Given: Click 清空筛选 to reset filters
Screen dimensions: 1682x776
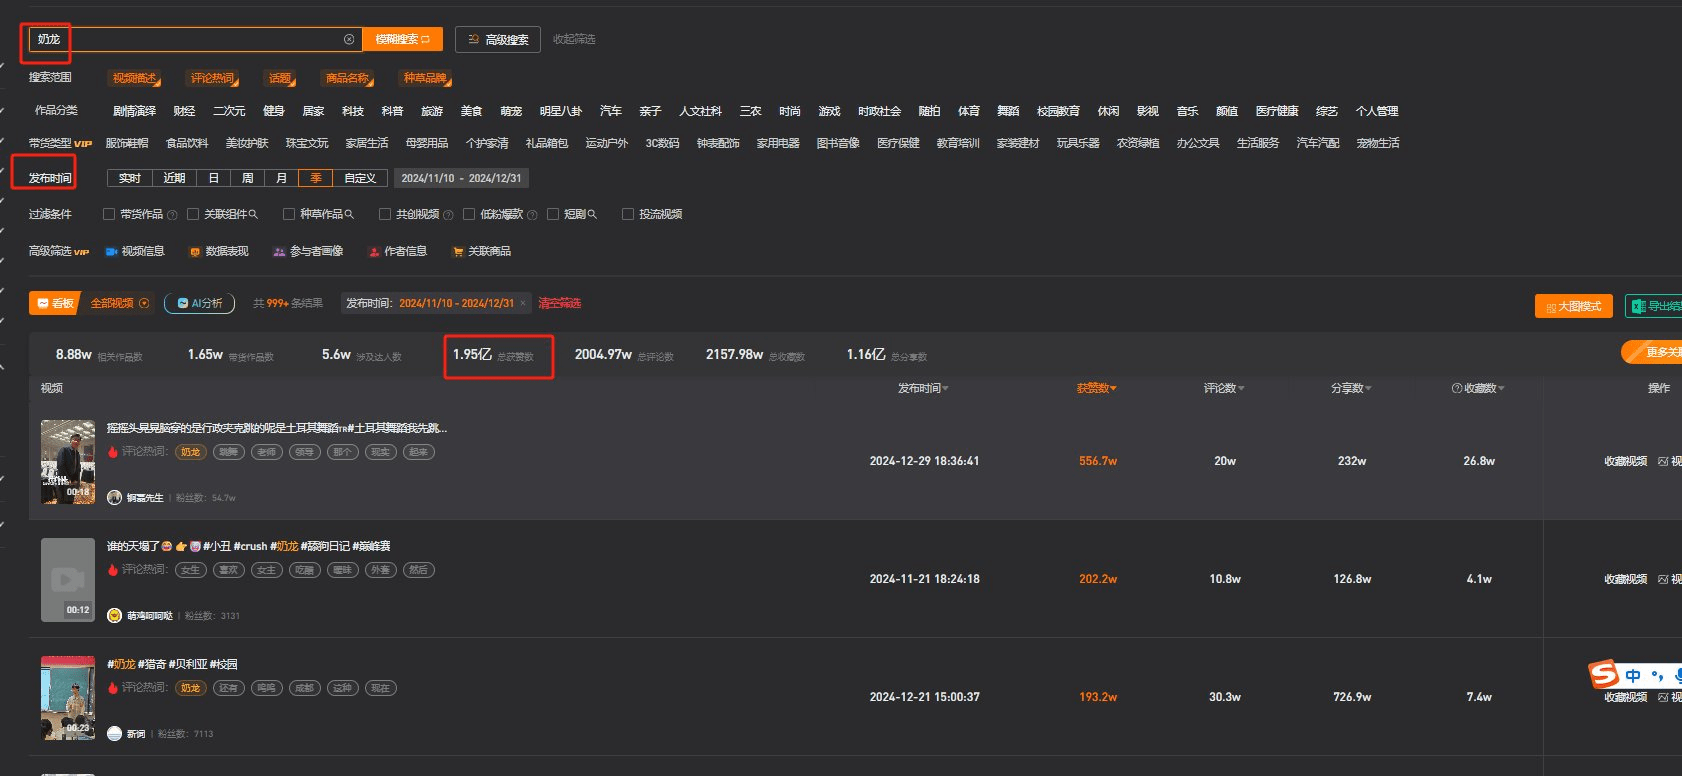Looking at the screenshot, I should point(559,303).
